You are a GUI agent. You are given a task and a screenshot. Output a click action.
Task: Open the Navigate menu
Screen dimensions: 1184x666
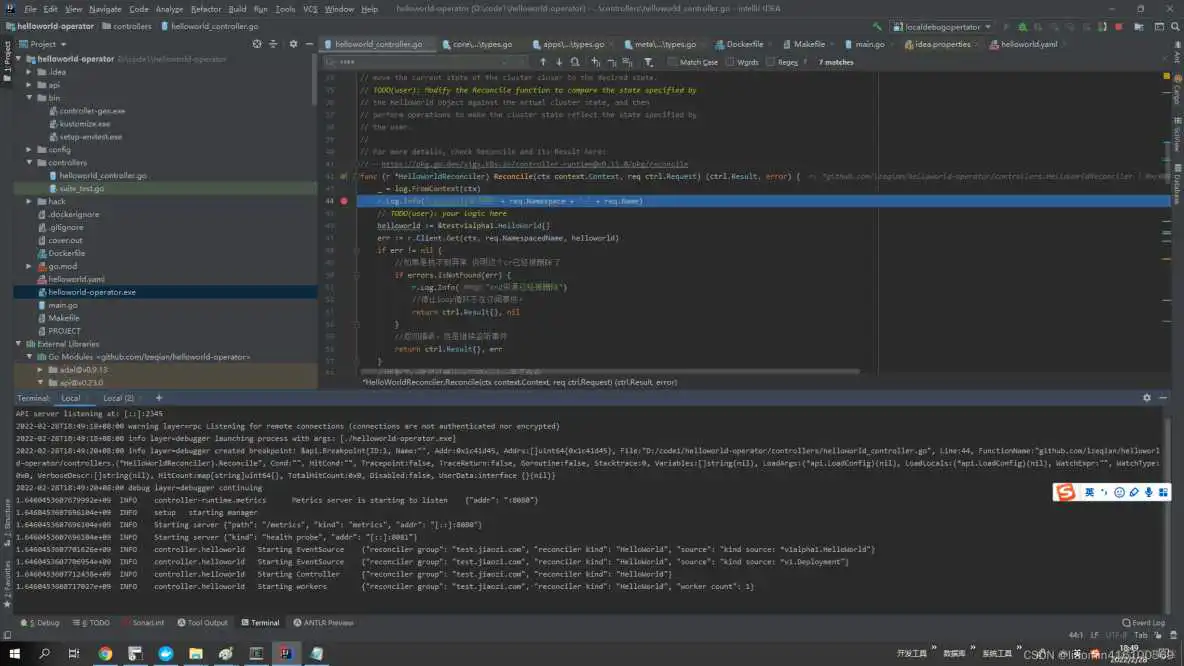click(105, 8)
